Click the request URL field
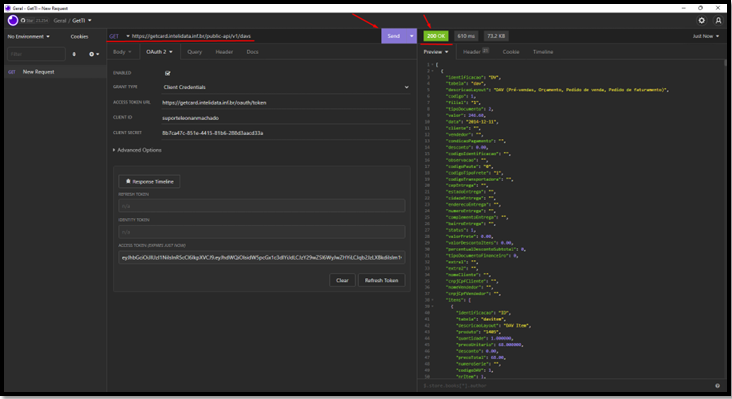Viewport: 732px width, 399px height. click(254, 36)
